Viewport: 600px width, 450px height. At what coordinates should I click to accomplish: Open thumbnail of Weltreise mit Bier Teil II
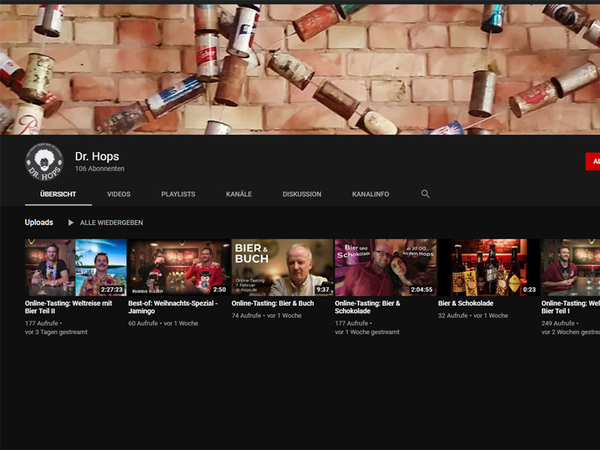click(76, 267)
